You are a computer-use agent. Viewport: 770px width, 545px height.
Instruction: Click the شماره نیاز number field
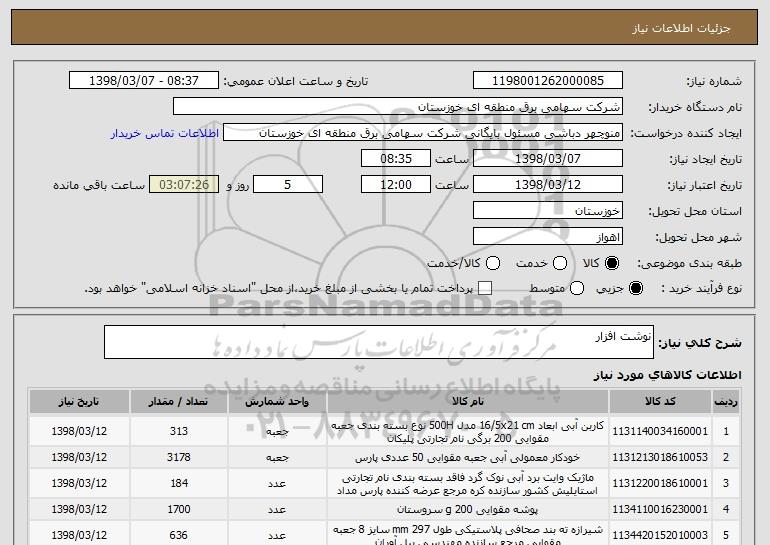coord(548,81)
